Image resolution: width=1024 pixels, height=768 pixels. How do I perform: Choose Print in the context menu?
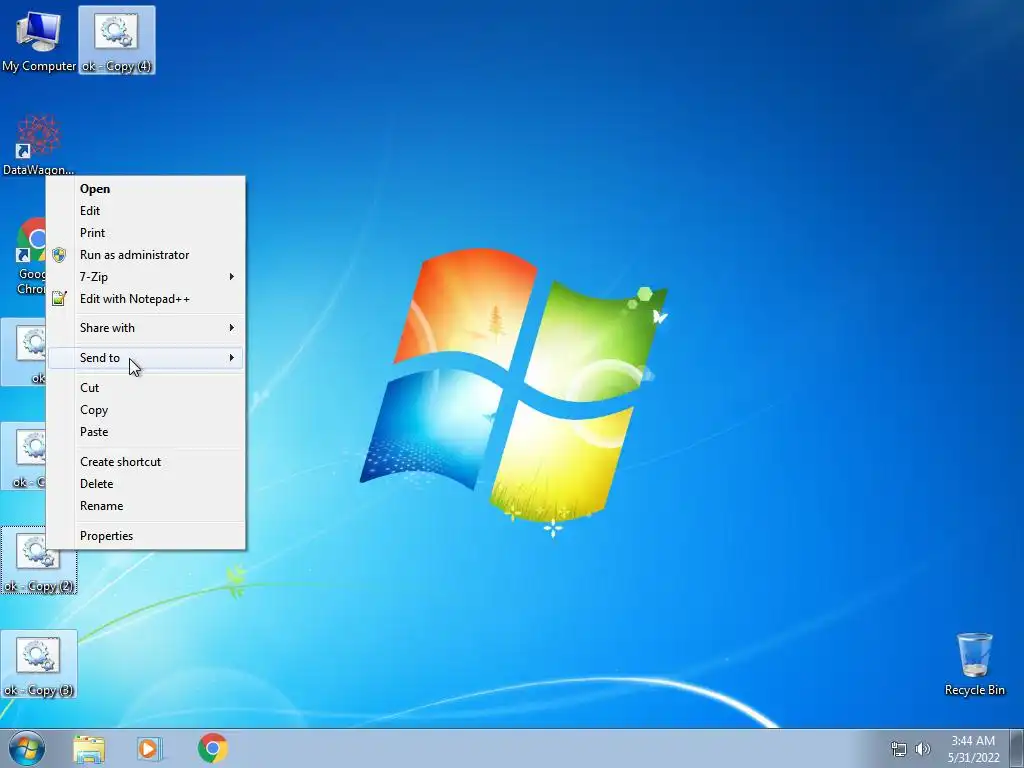[146, 233]
